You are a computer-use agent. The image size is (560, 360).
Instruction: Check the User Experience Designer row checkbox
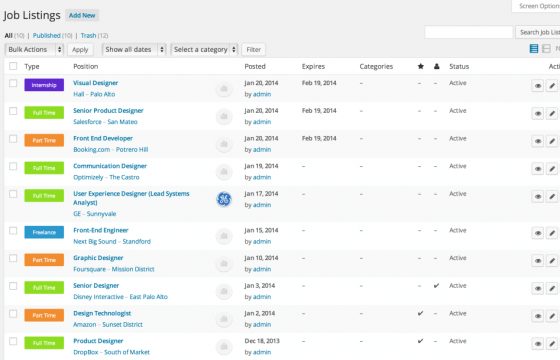[13, 194]
